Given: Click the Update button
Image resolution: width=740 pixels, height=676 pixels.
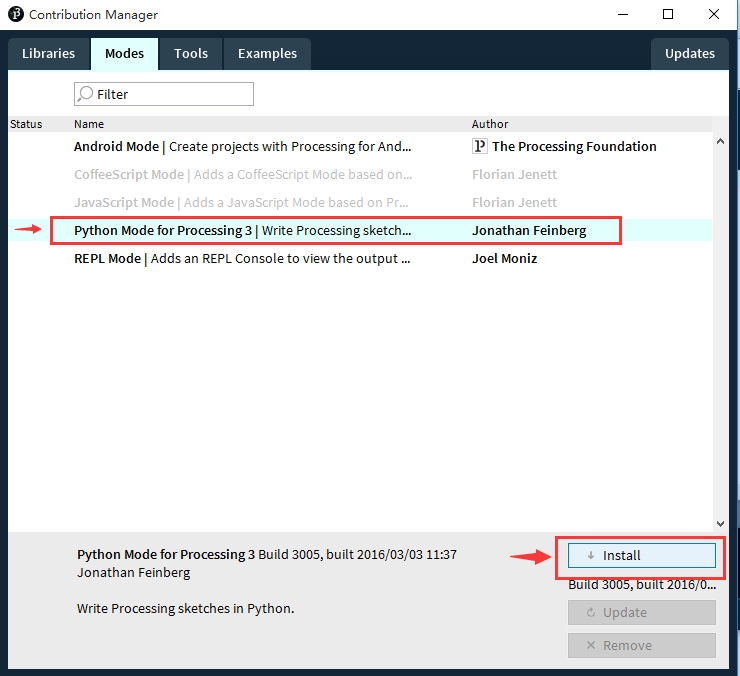Looking at the screenshot, I should coord(642,613).
